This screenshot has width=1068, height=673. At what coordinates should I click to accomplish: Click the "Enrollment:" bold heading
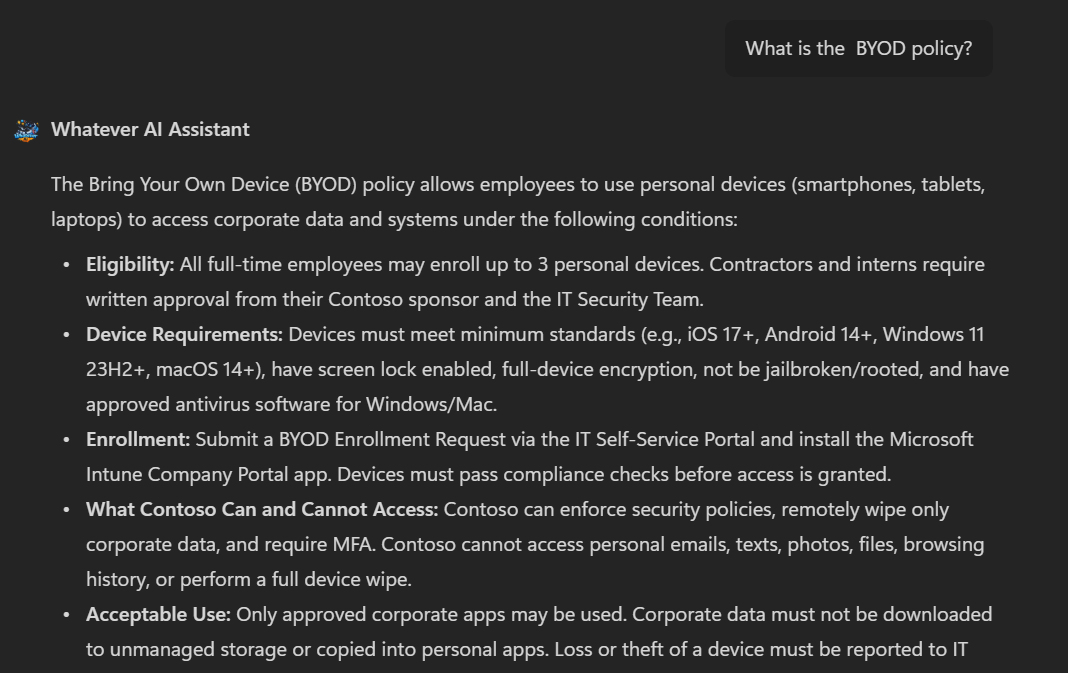coord(138,439)
